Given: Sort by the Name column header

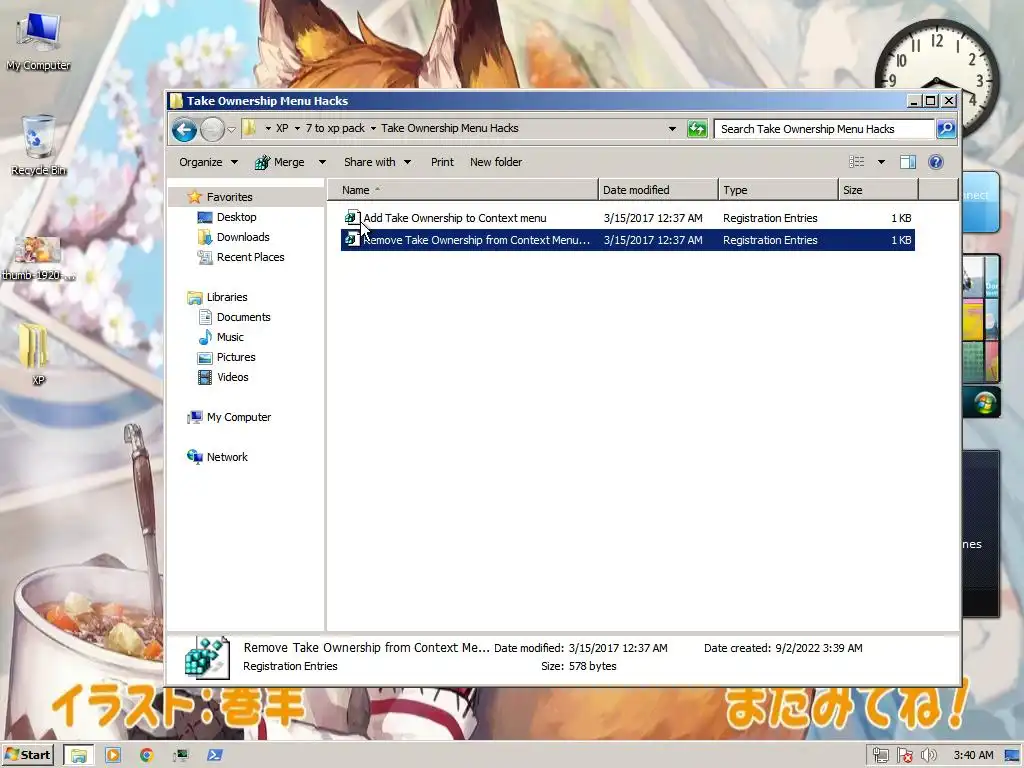Looking at the screenshot, I should [462, 190].
